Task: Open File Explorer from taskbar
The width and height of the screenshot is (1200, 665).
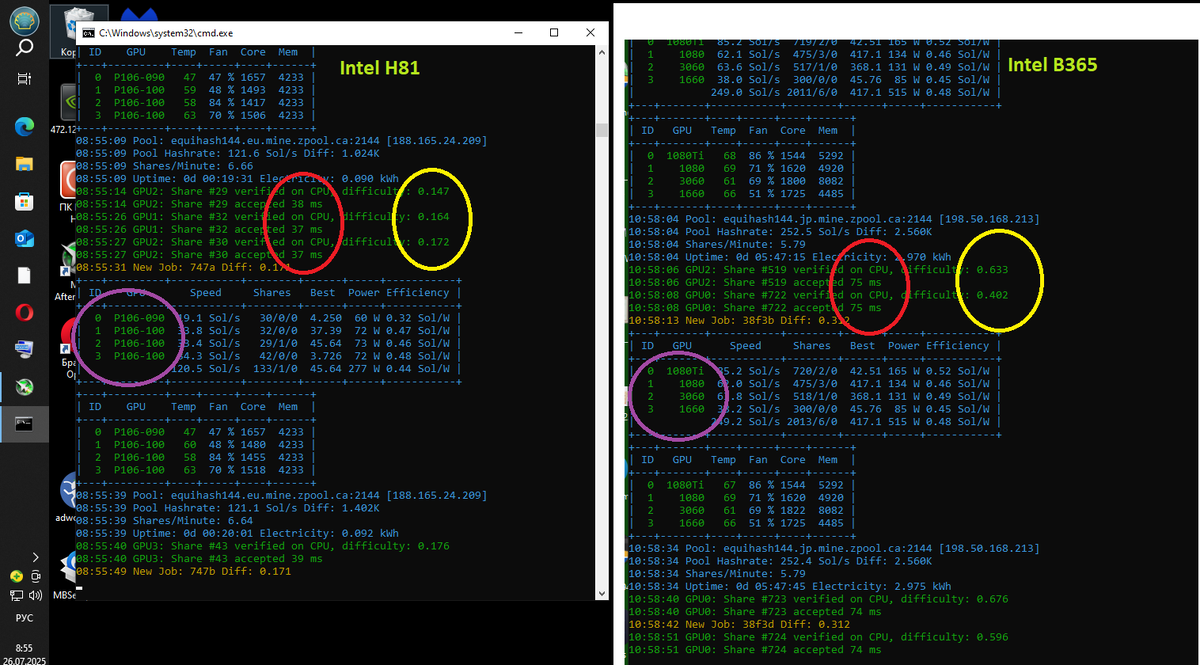Action: 24,165
